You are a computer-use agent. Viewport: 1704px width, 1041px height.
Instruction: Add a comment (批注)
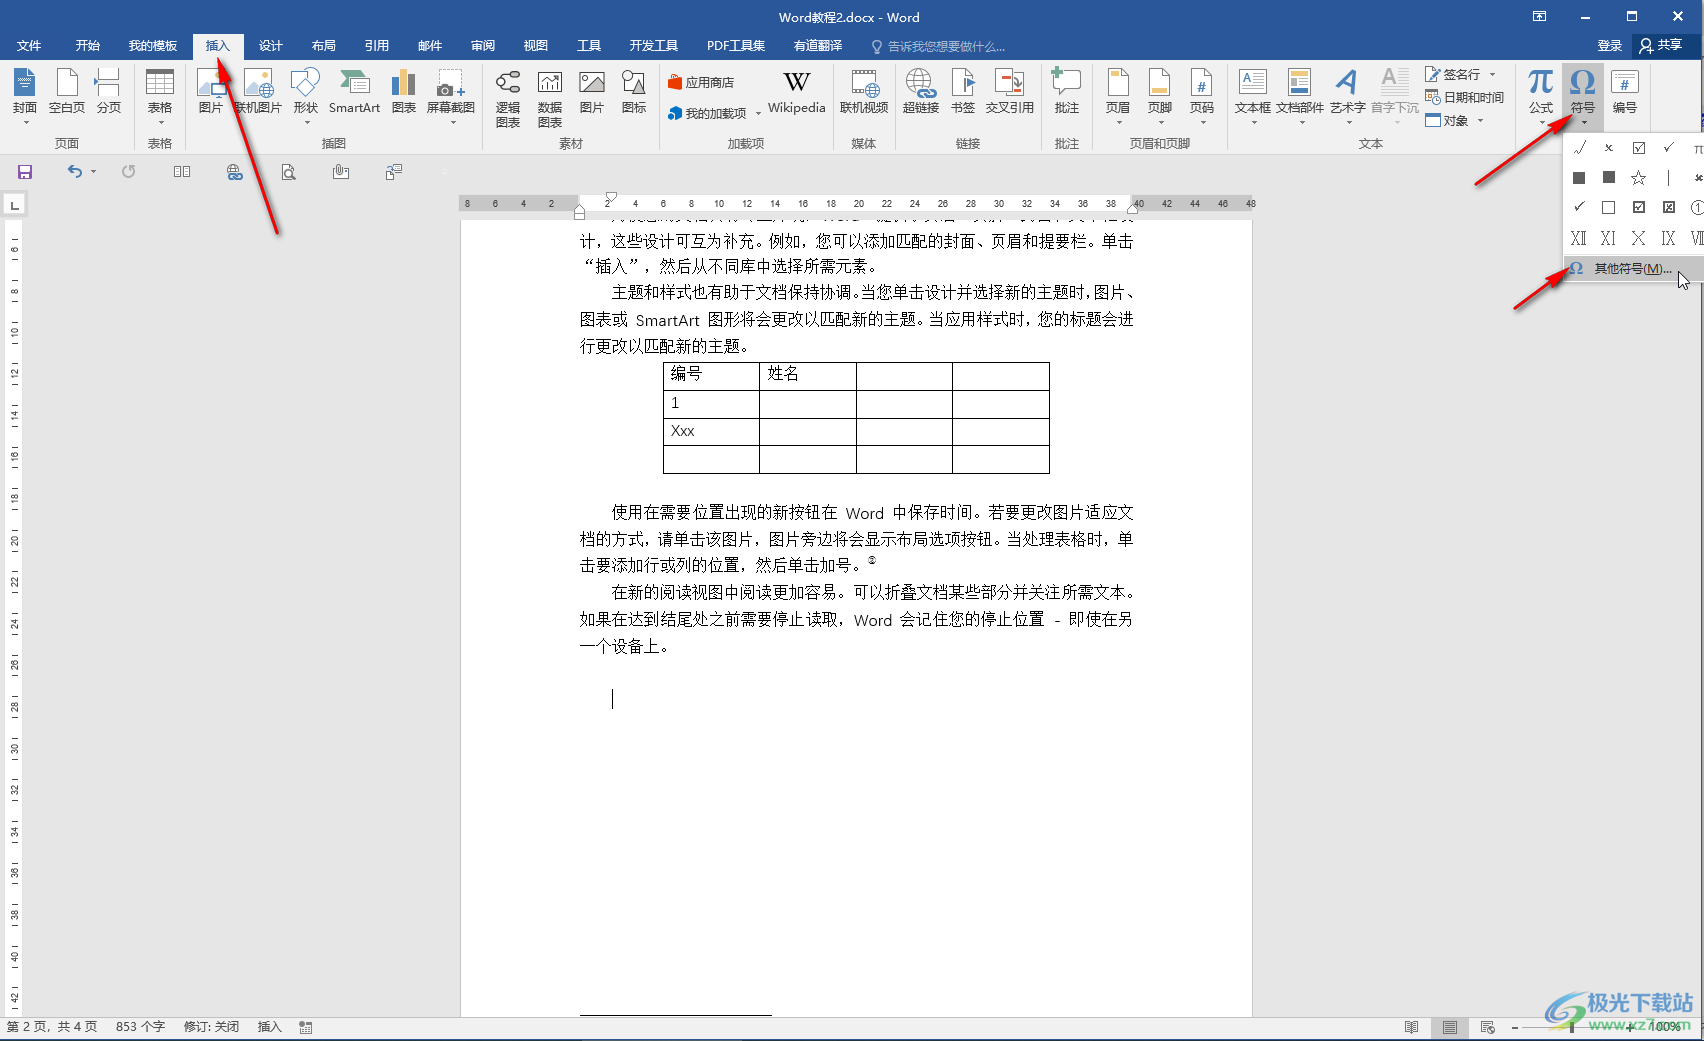coord(1067,92)
